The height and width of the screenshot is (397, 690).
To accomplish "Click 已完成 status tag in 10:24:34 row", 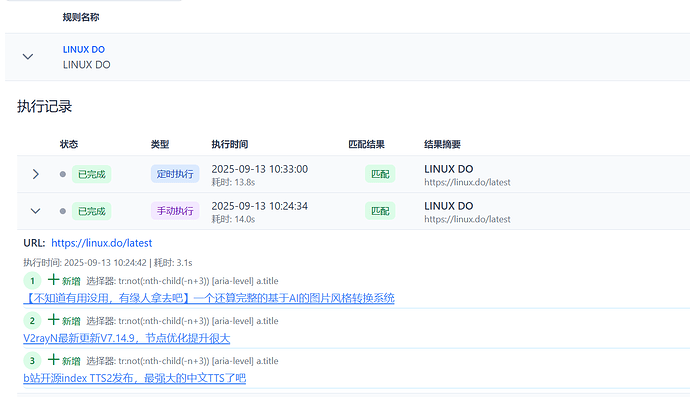I will 92,211.
